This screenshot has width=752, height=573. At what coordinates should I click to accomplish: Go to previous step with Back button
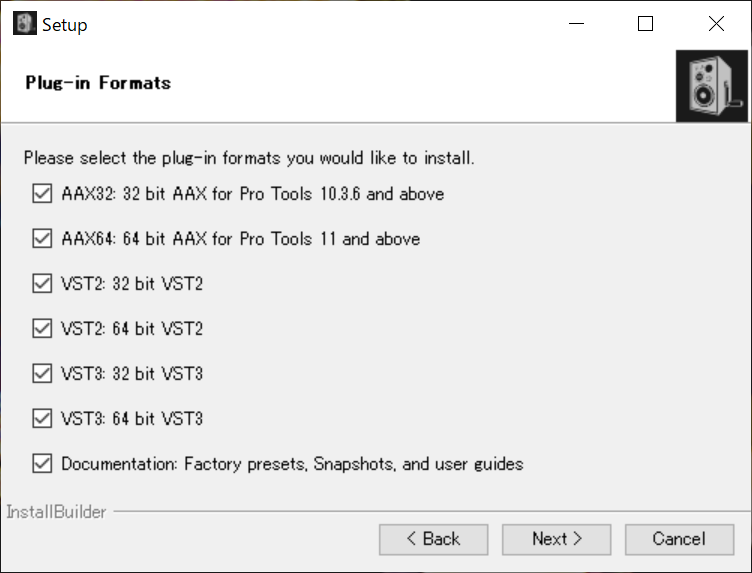[433, 539]
